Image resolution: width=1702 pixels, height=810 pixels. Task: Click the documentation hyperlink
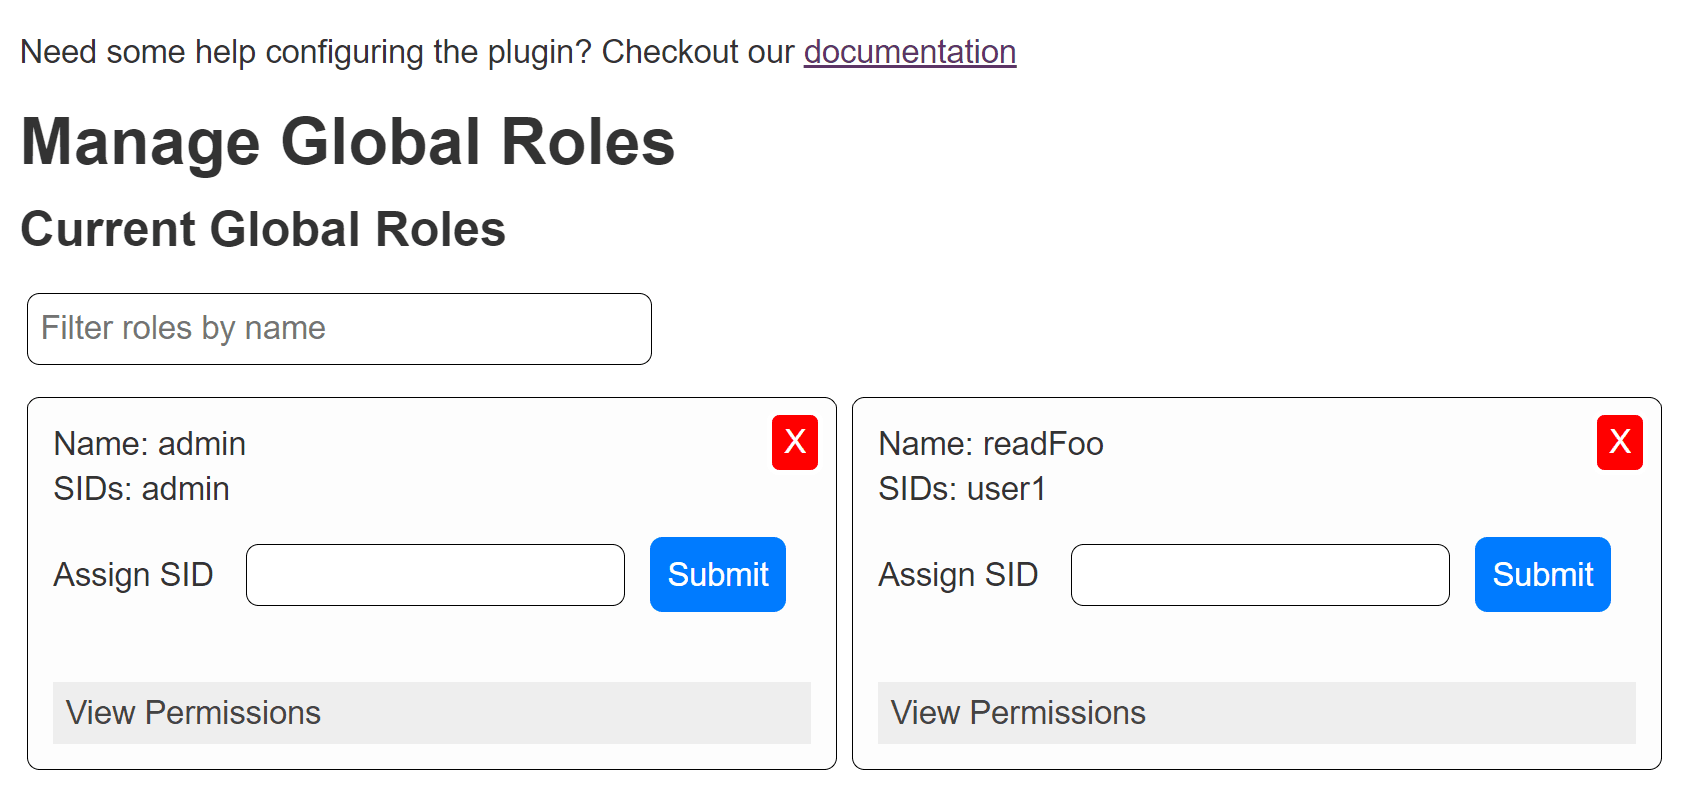click(909, 52)
